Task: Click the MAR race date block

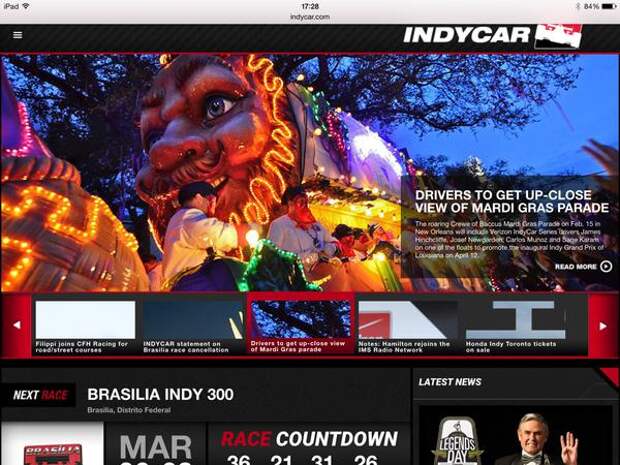Action: click(156, 444)
